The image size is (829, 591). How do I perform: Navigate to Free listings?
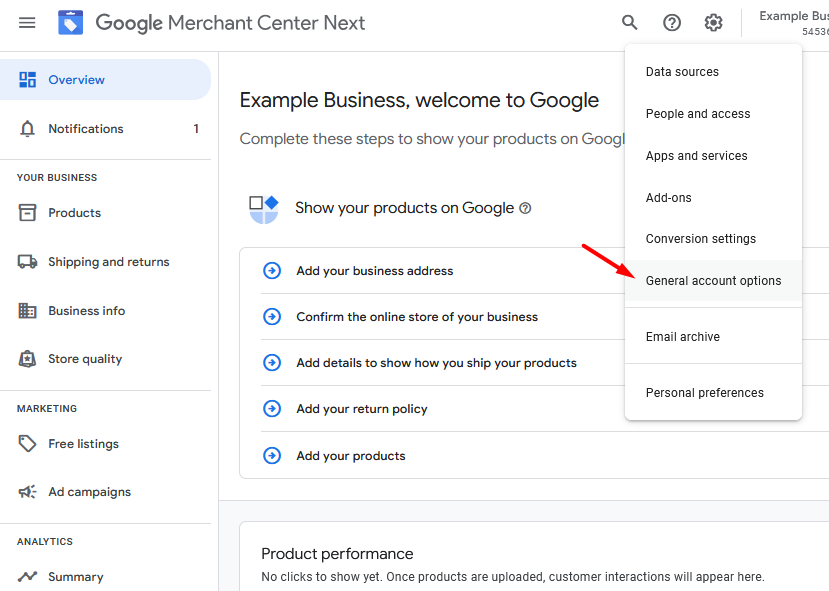[105, 444]
